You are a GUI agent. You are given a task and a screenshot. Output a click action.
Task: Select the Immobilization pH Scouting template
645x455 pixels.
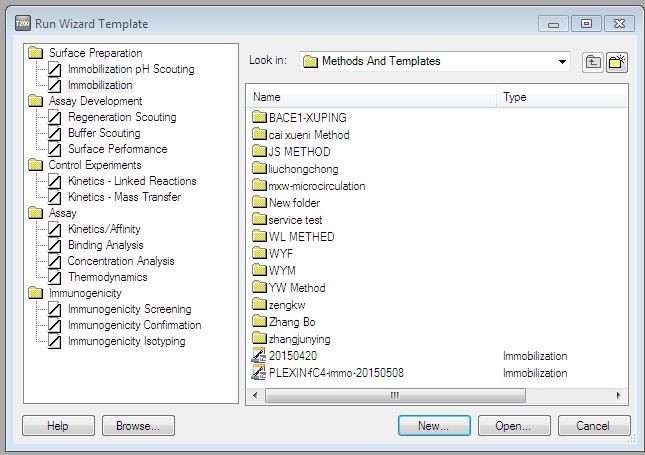click(130, 69)
